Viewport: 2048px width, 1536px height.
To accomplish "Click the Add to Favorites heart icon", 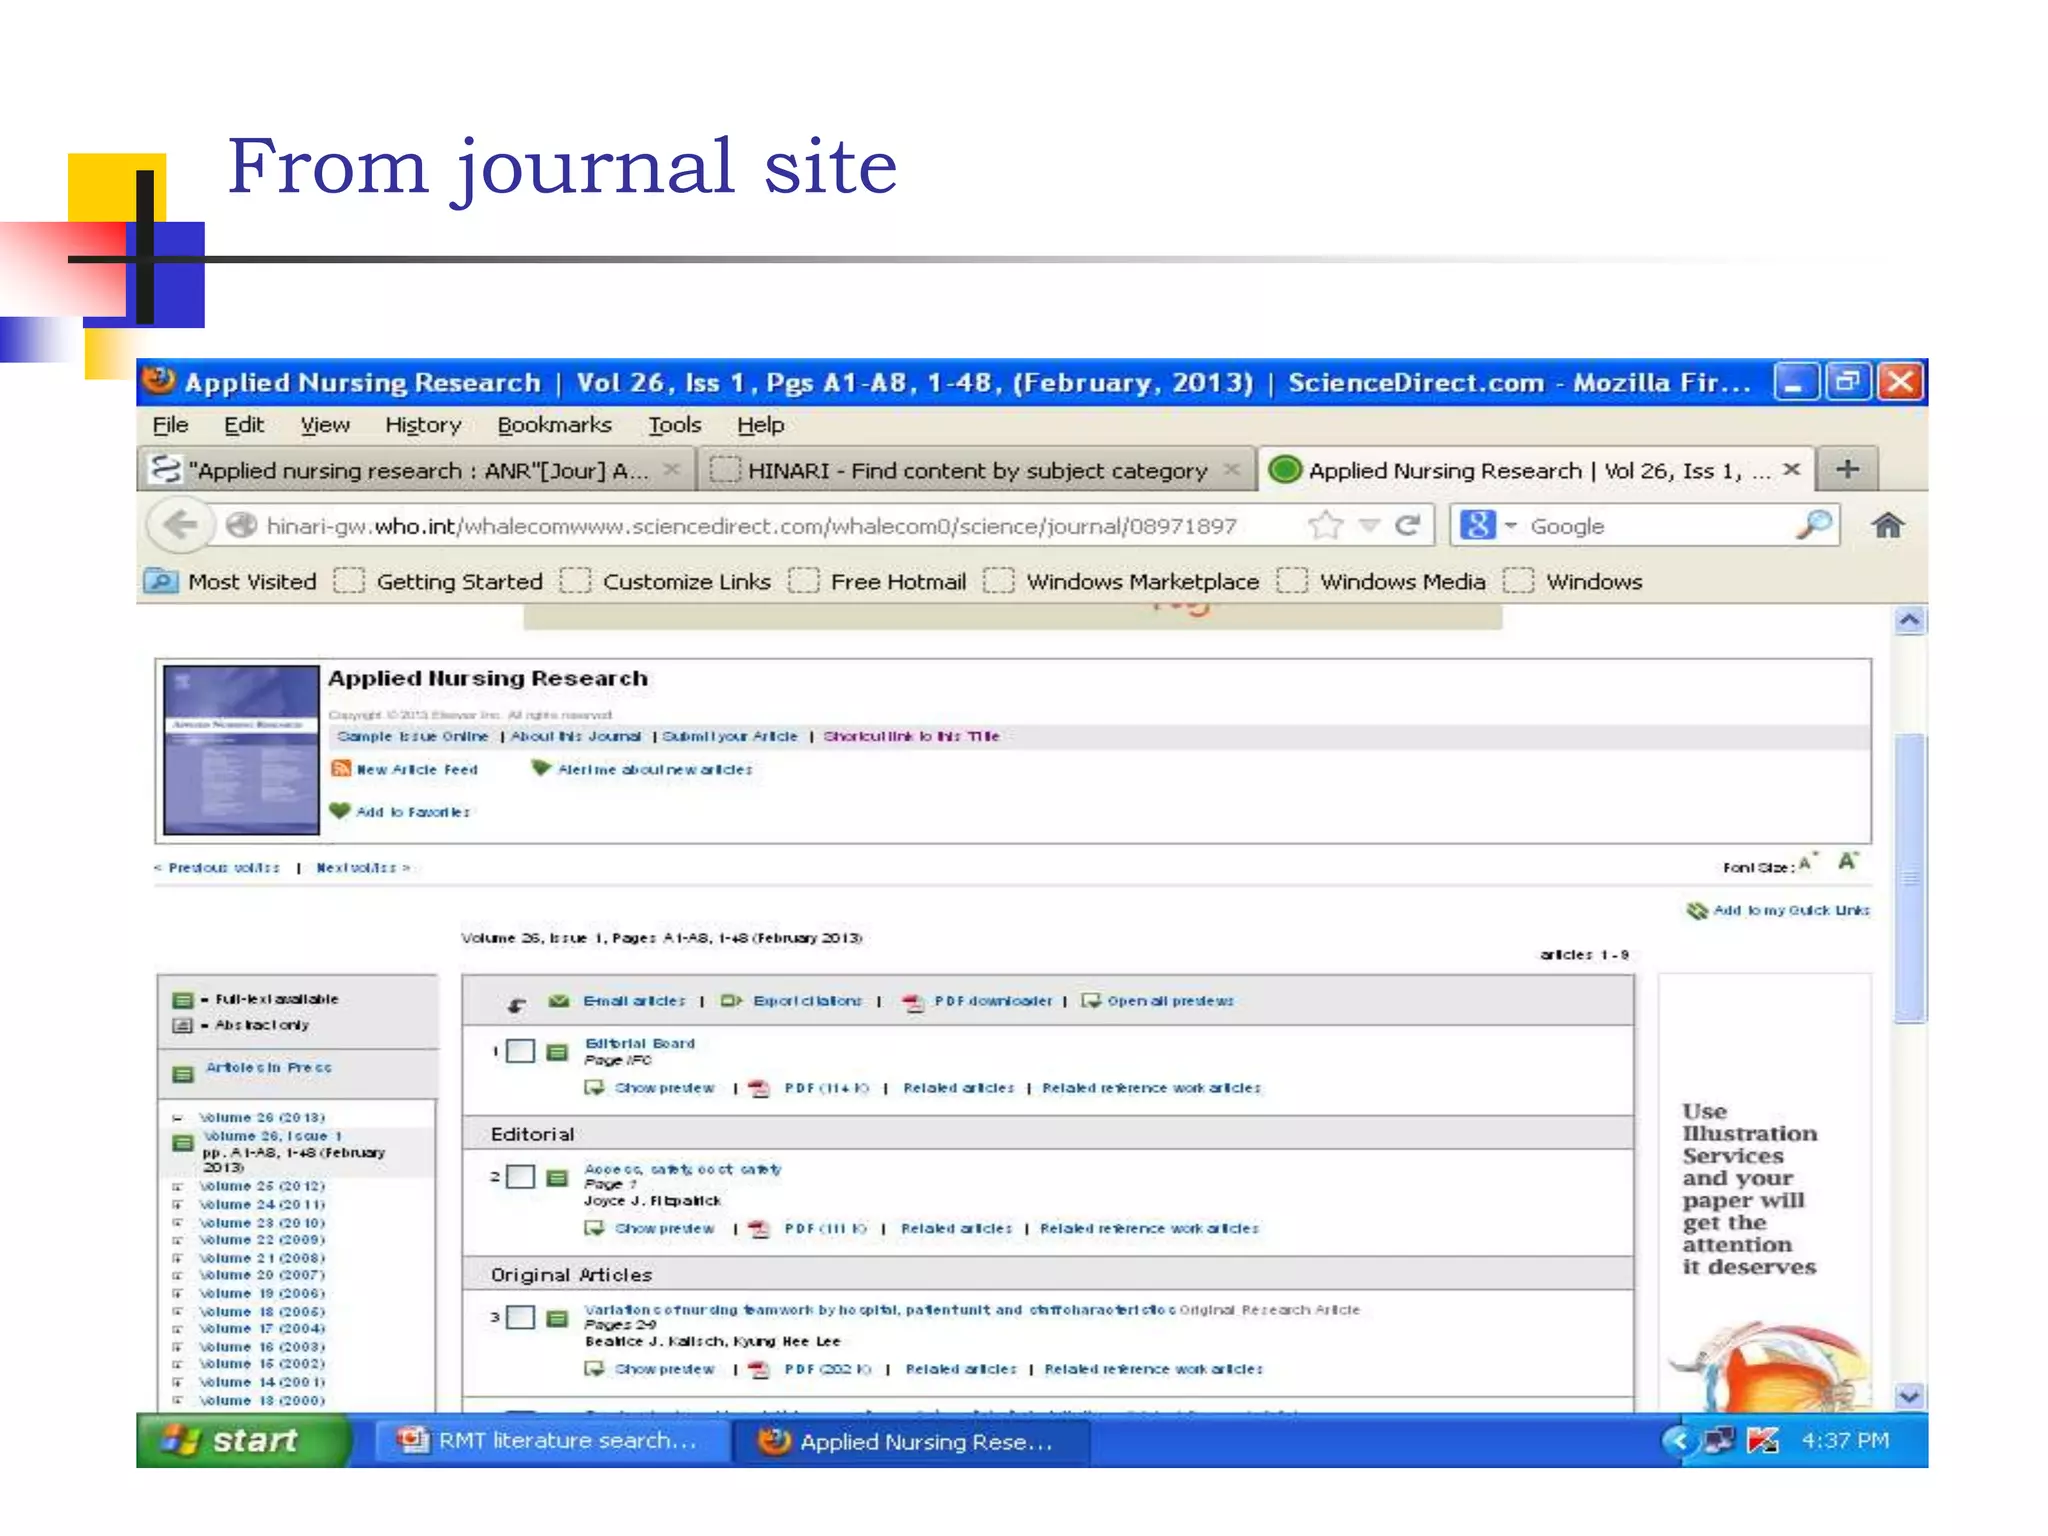I will point(340,811).
